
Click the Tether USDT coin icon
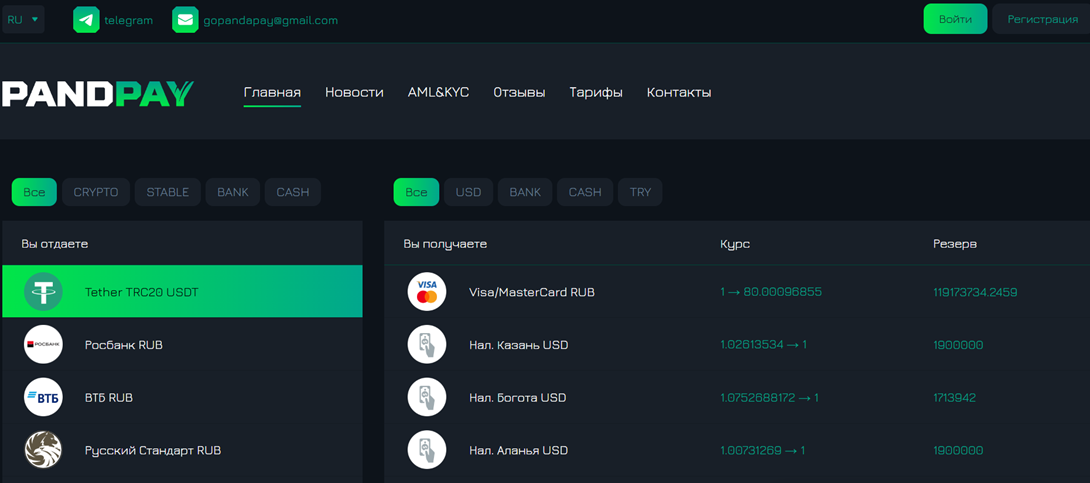coord(43,292)
